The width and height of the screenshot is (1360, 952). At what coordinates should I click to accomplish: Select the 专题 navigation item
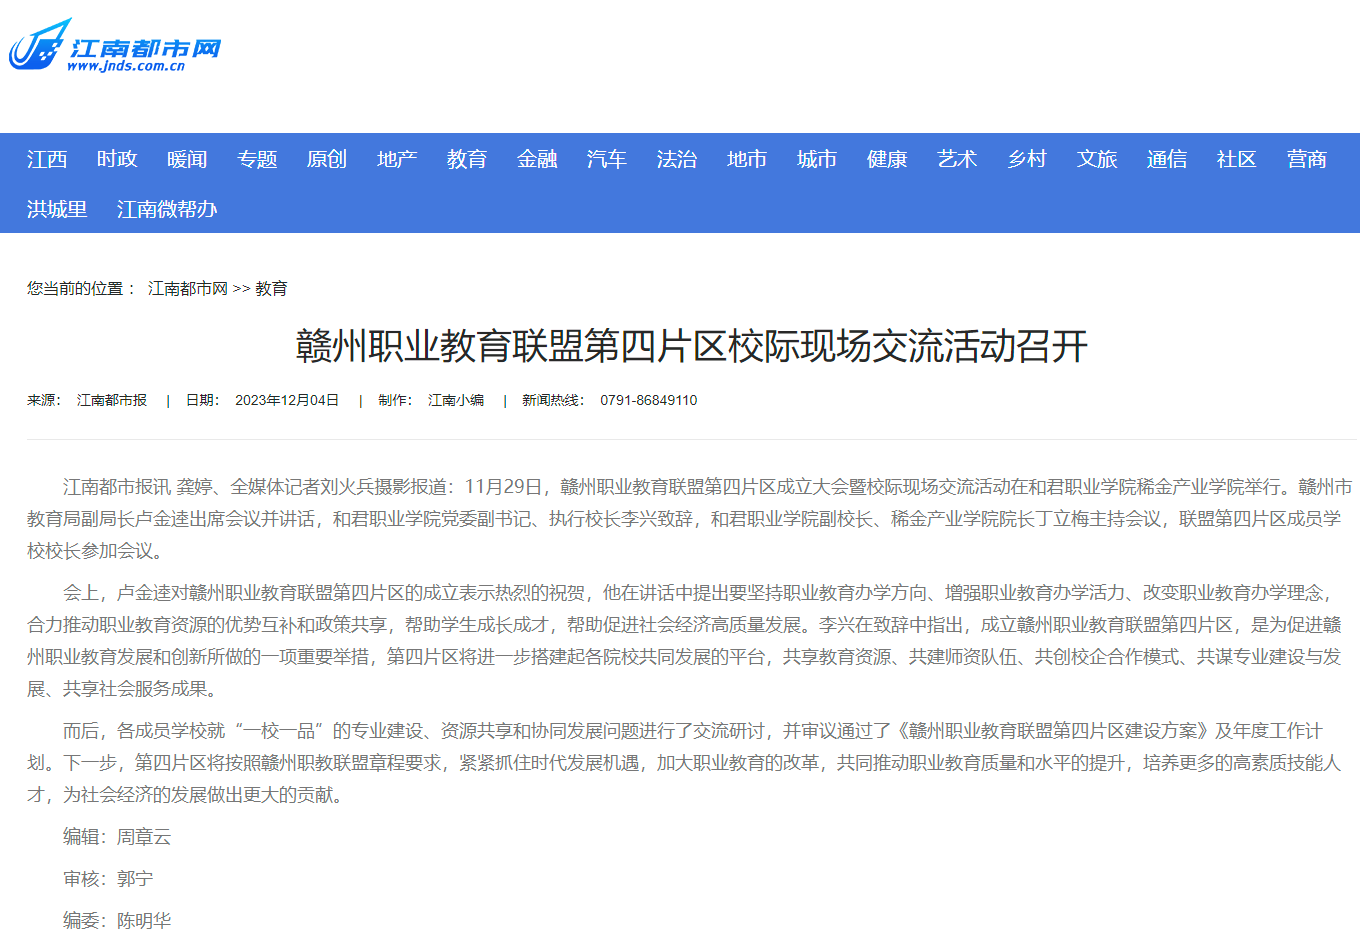pyautogui.click(x=257, y=159)
